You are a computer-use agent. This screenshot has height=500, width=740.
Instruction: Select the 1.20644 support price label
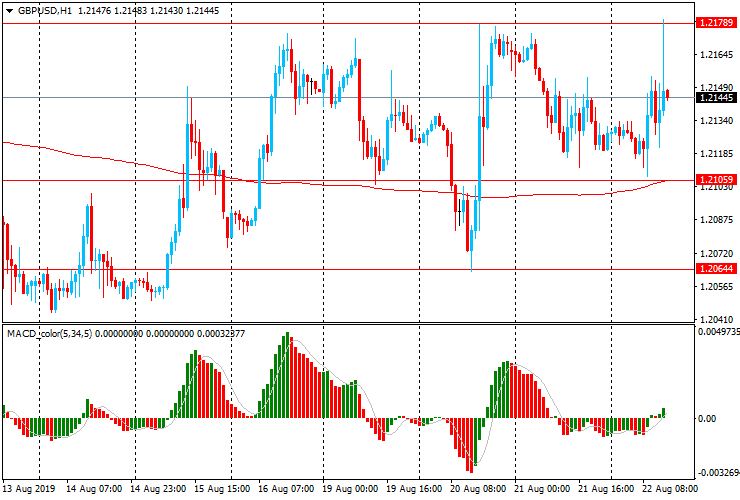click(x=716, y=269)
